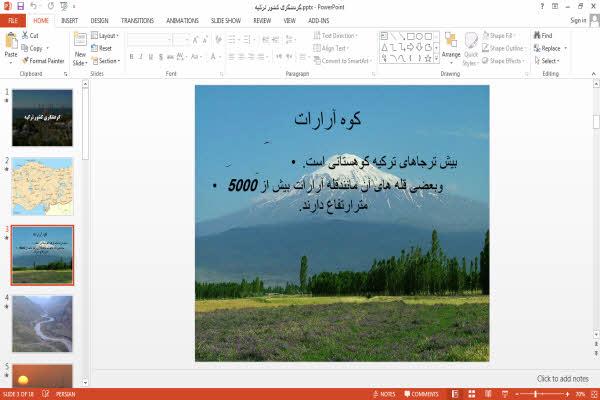Click COMMENTS in status bar
The width and height of the screenshot is (600, 400).
[x=422, y=394]
